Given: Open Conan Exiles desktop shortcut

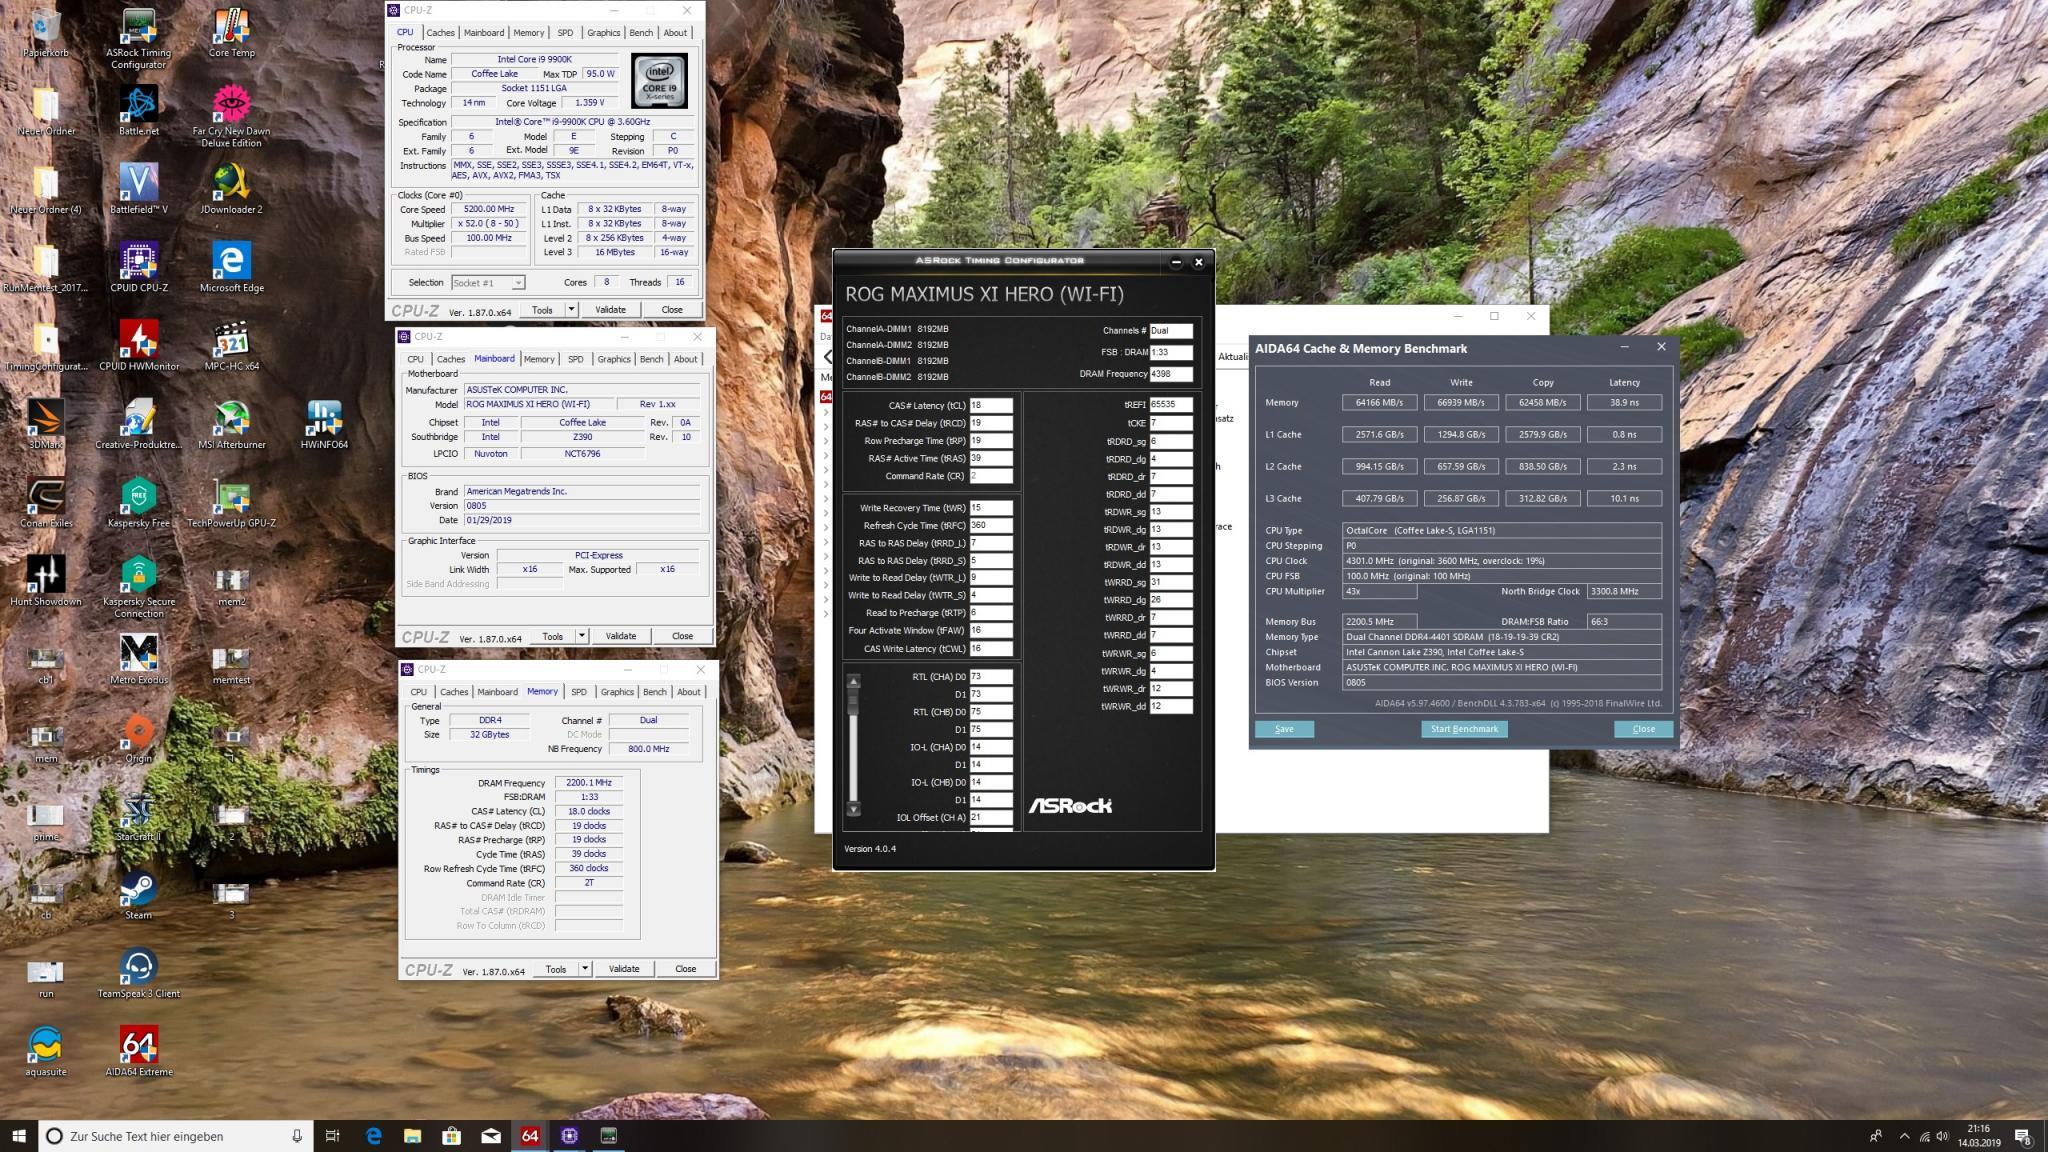Looking at the screenshot, I should coord(45,502).
